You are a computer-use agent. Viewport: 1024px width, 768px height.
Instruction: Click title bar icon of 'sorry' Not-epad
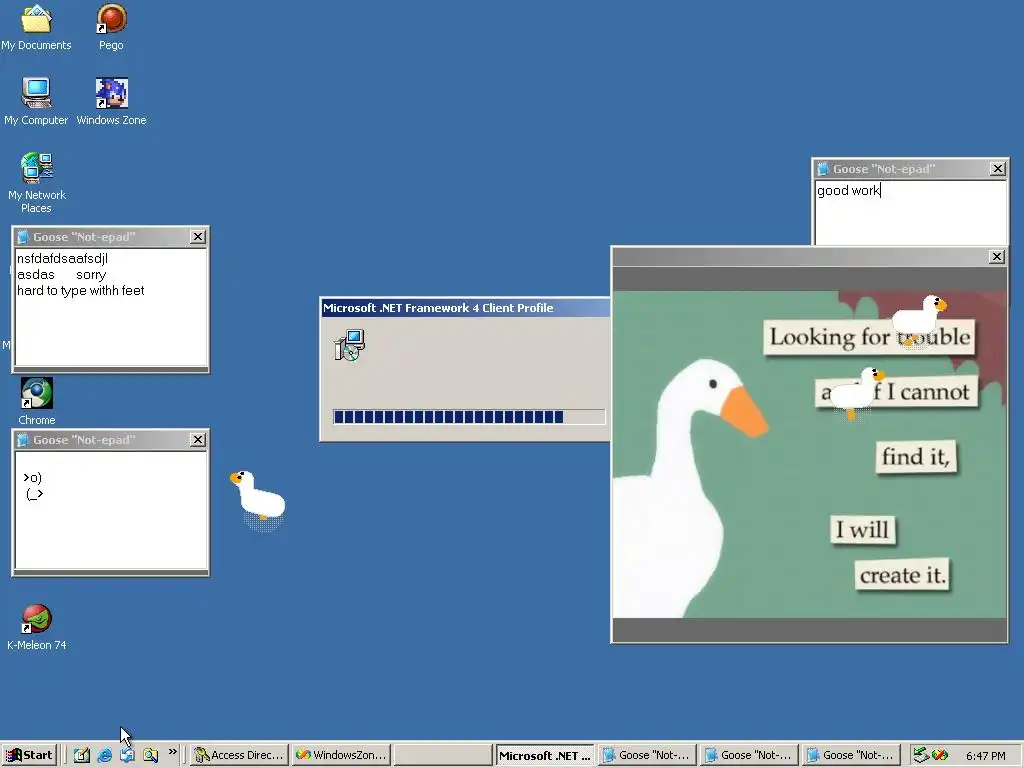pos(23,236)
